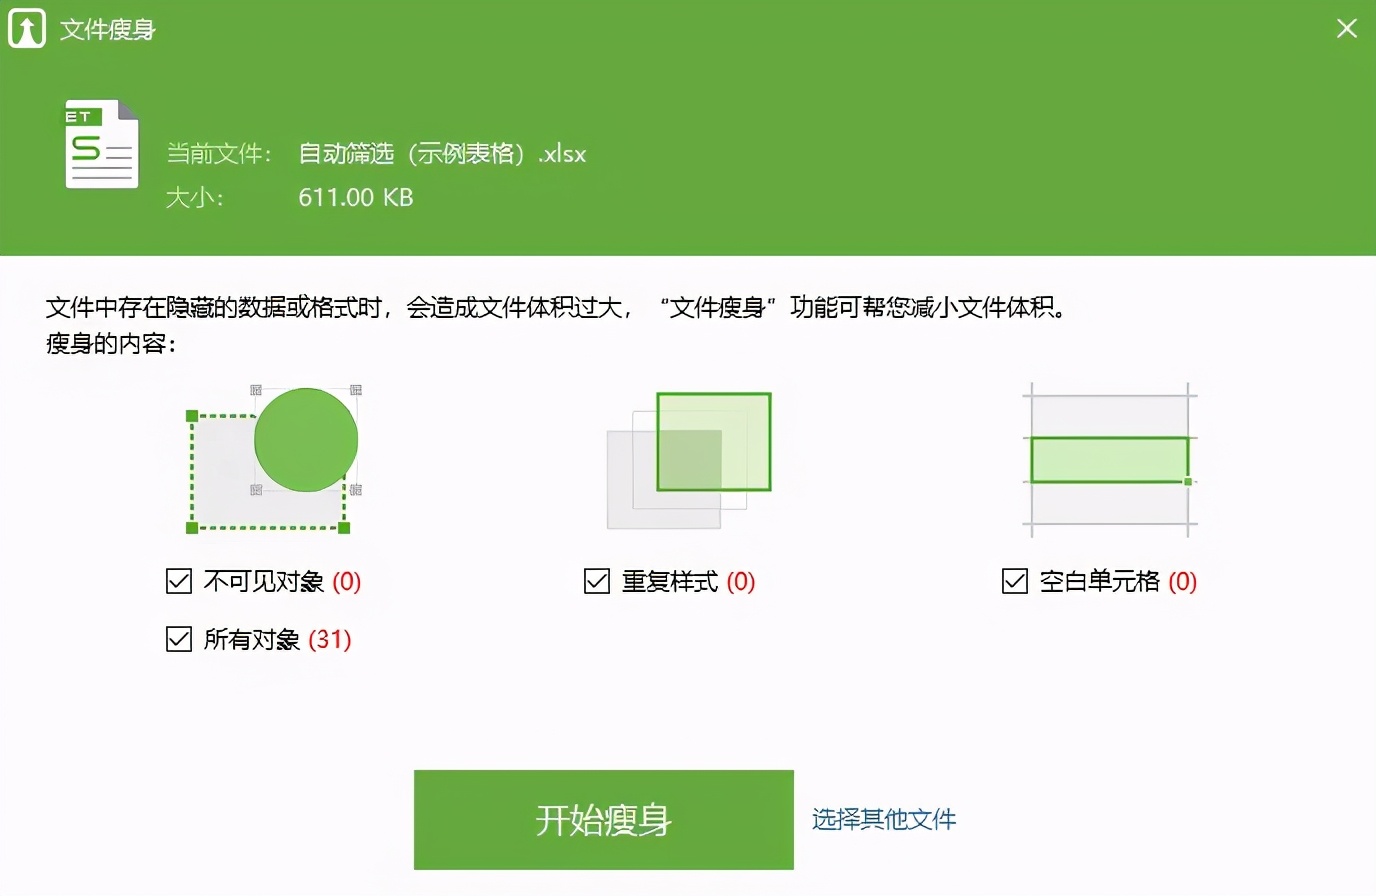
Task: Close the 文件瘦身 dialog
Action: (x=1346, y=28)
